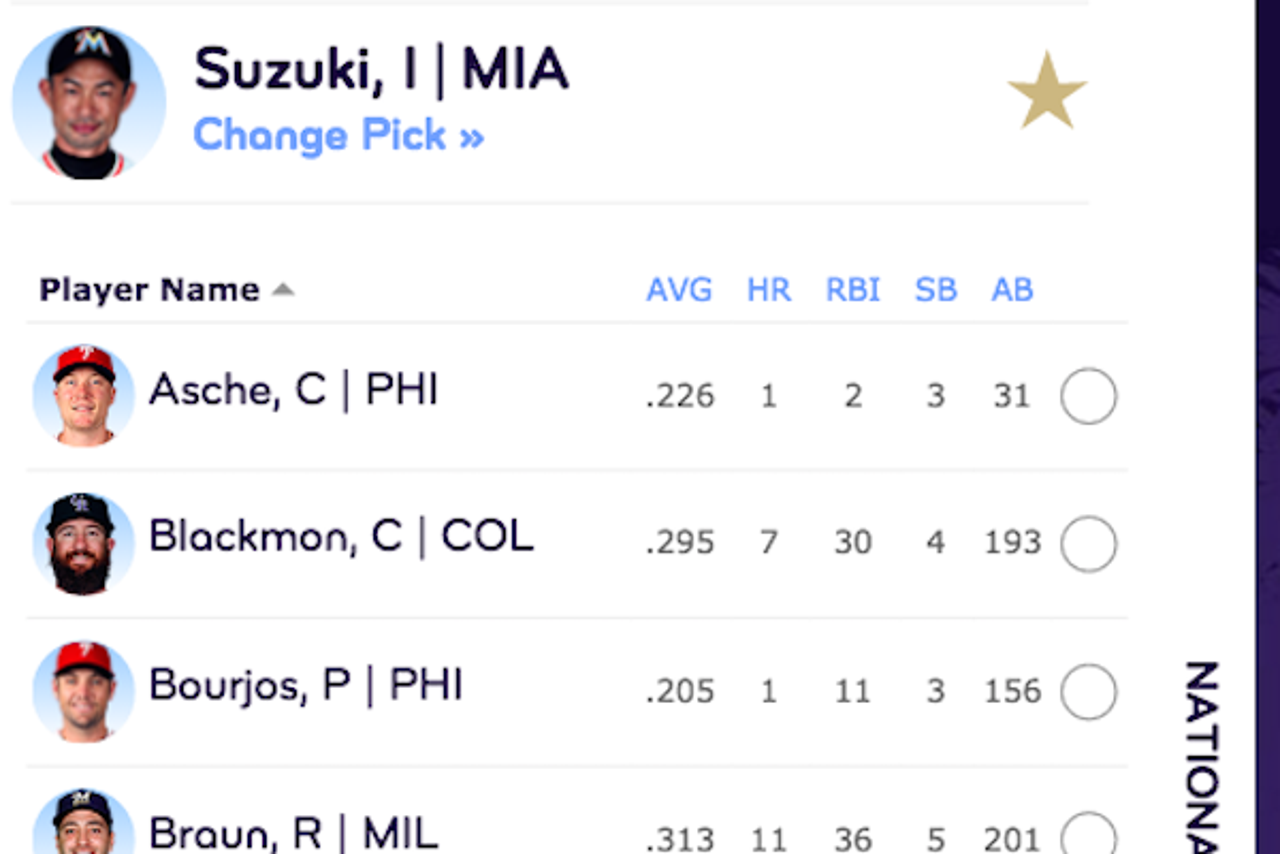The height and width of the screenshot is (854, 1280).
Task: Click the Player Name sort arrow
Action: coord(283,290)
